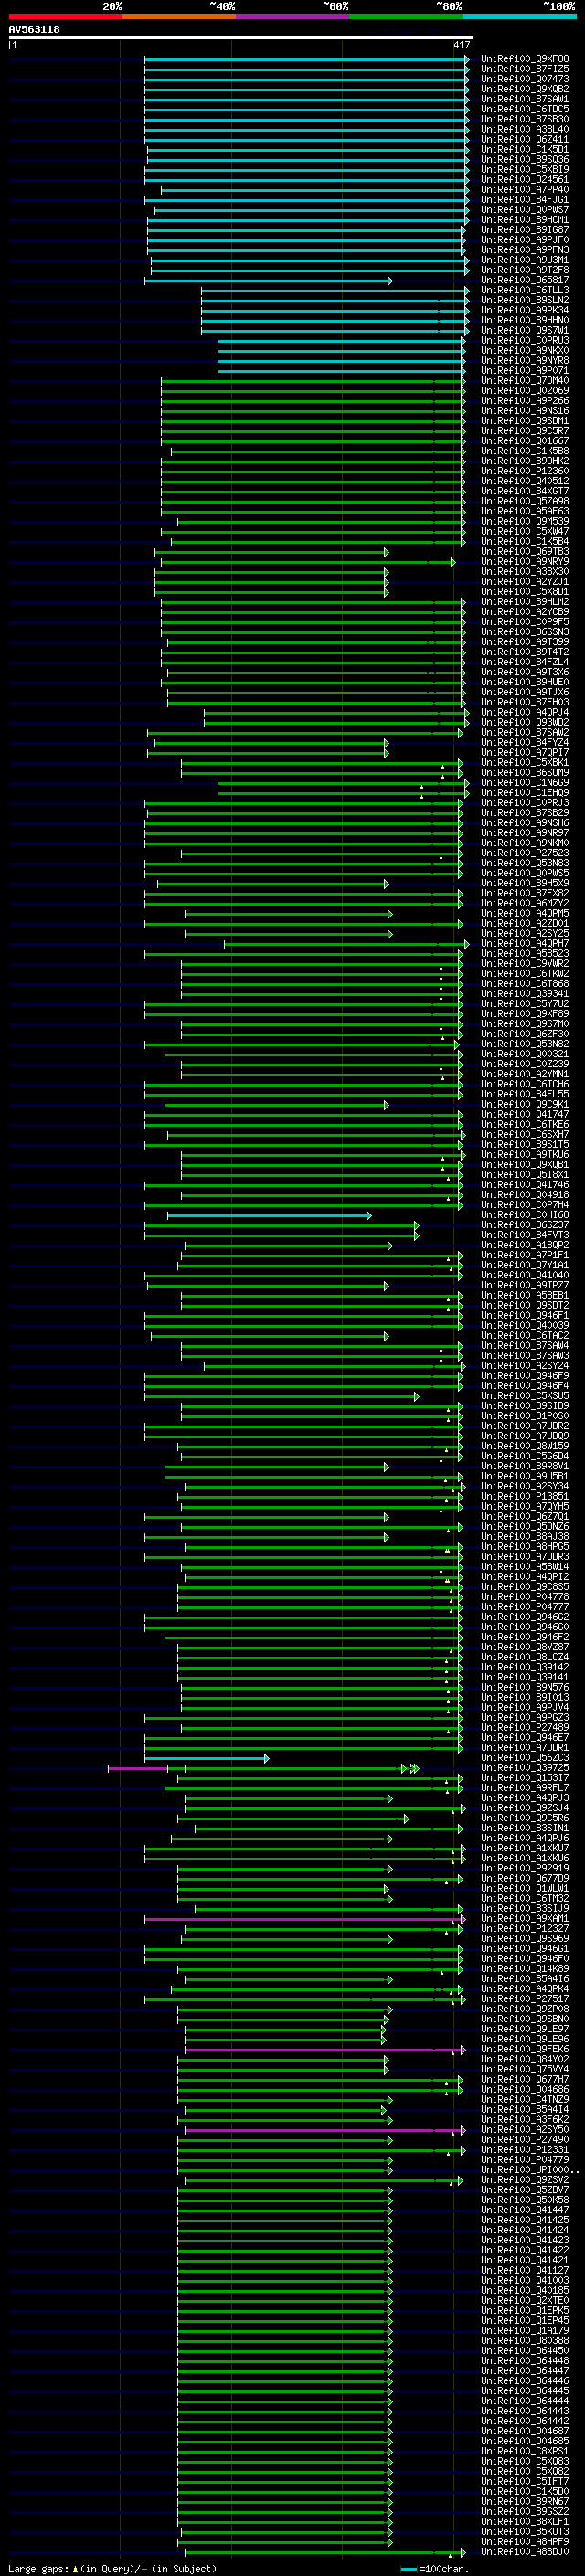
Task: Select label UniRef100_Q7Y1A1
Action: 524,1265
